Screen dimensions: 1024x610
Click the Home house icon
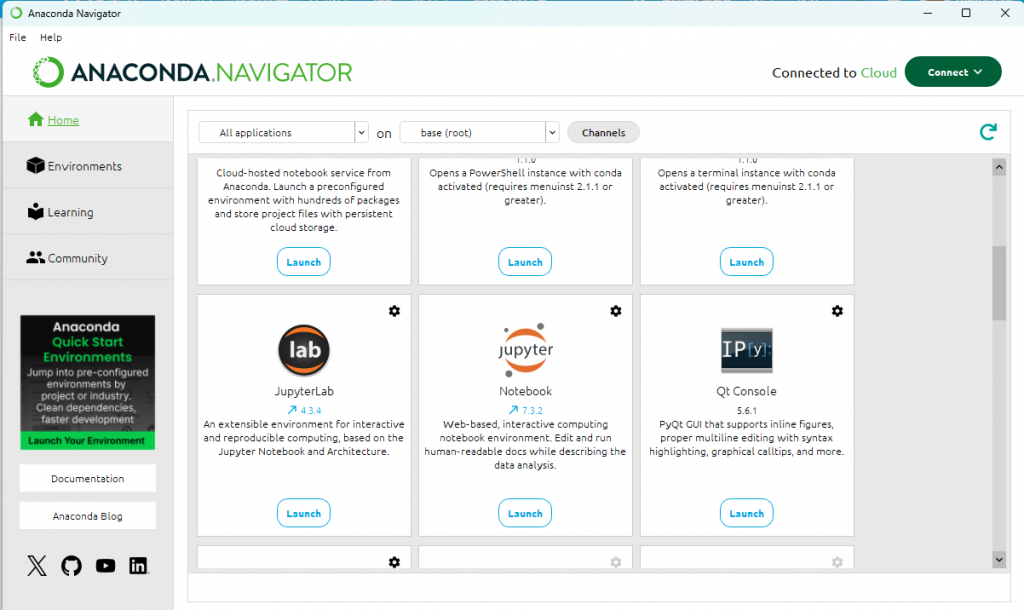(36, 119)
